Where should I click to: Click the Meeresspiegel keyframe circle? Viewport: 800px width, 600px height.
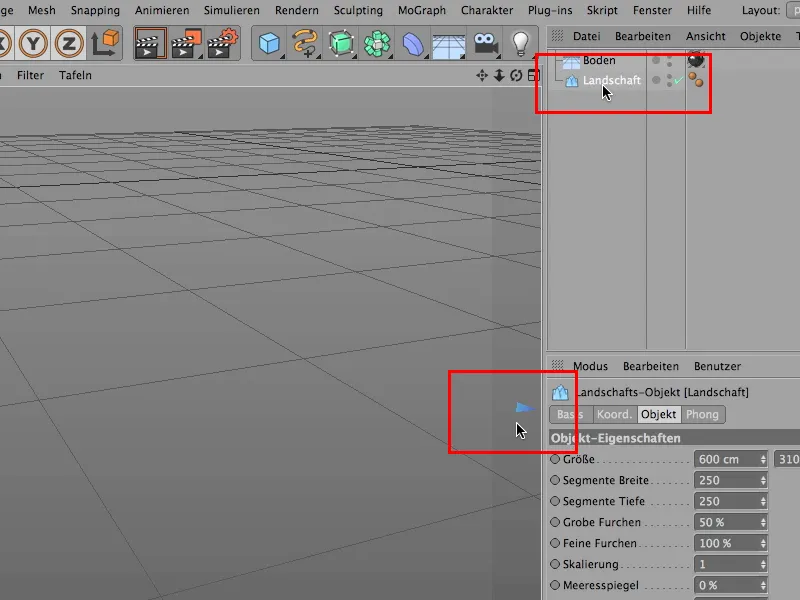click(x=555, y=585)
